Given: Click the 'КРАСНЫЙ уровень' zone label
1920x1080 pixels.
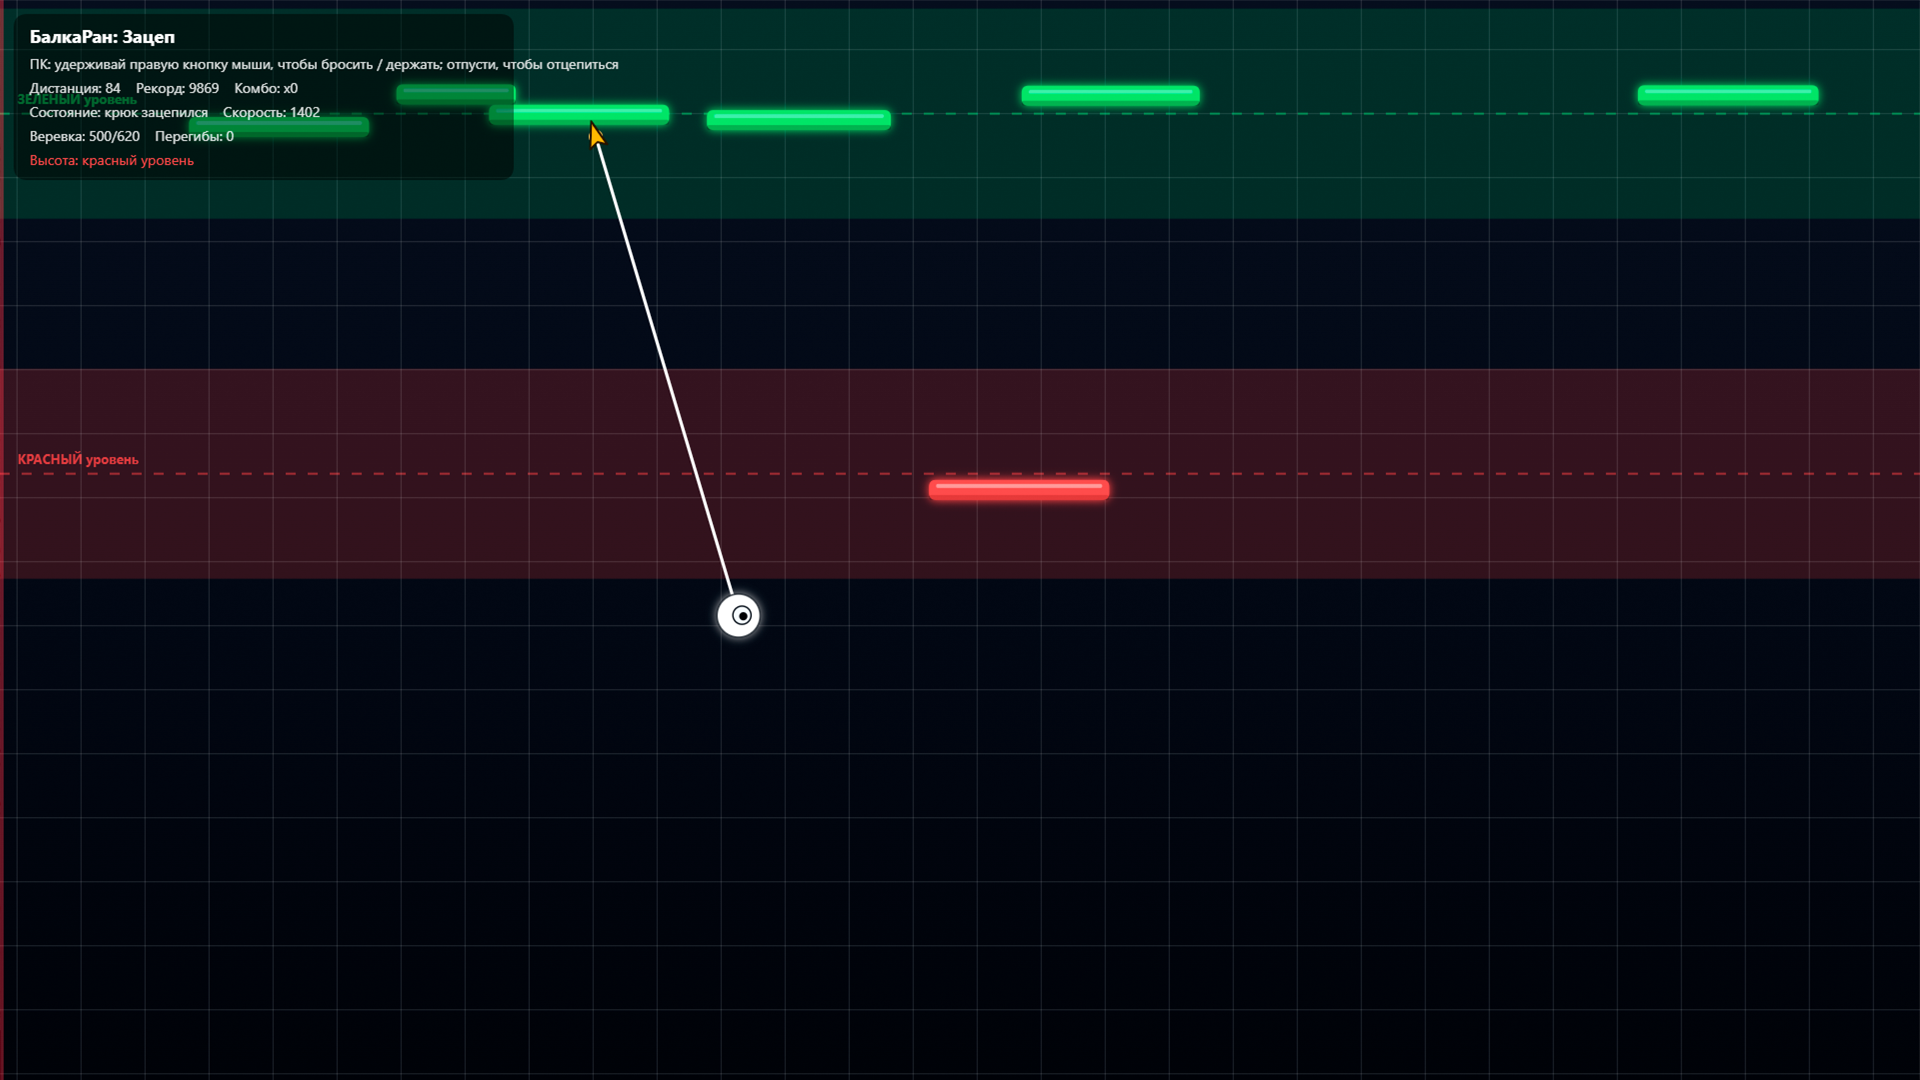Looking at the screenshot, I should tap(78, 459).
